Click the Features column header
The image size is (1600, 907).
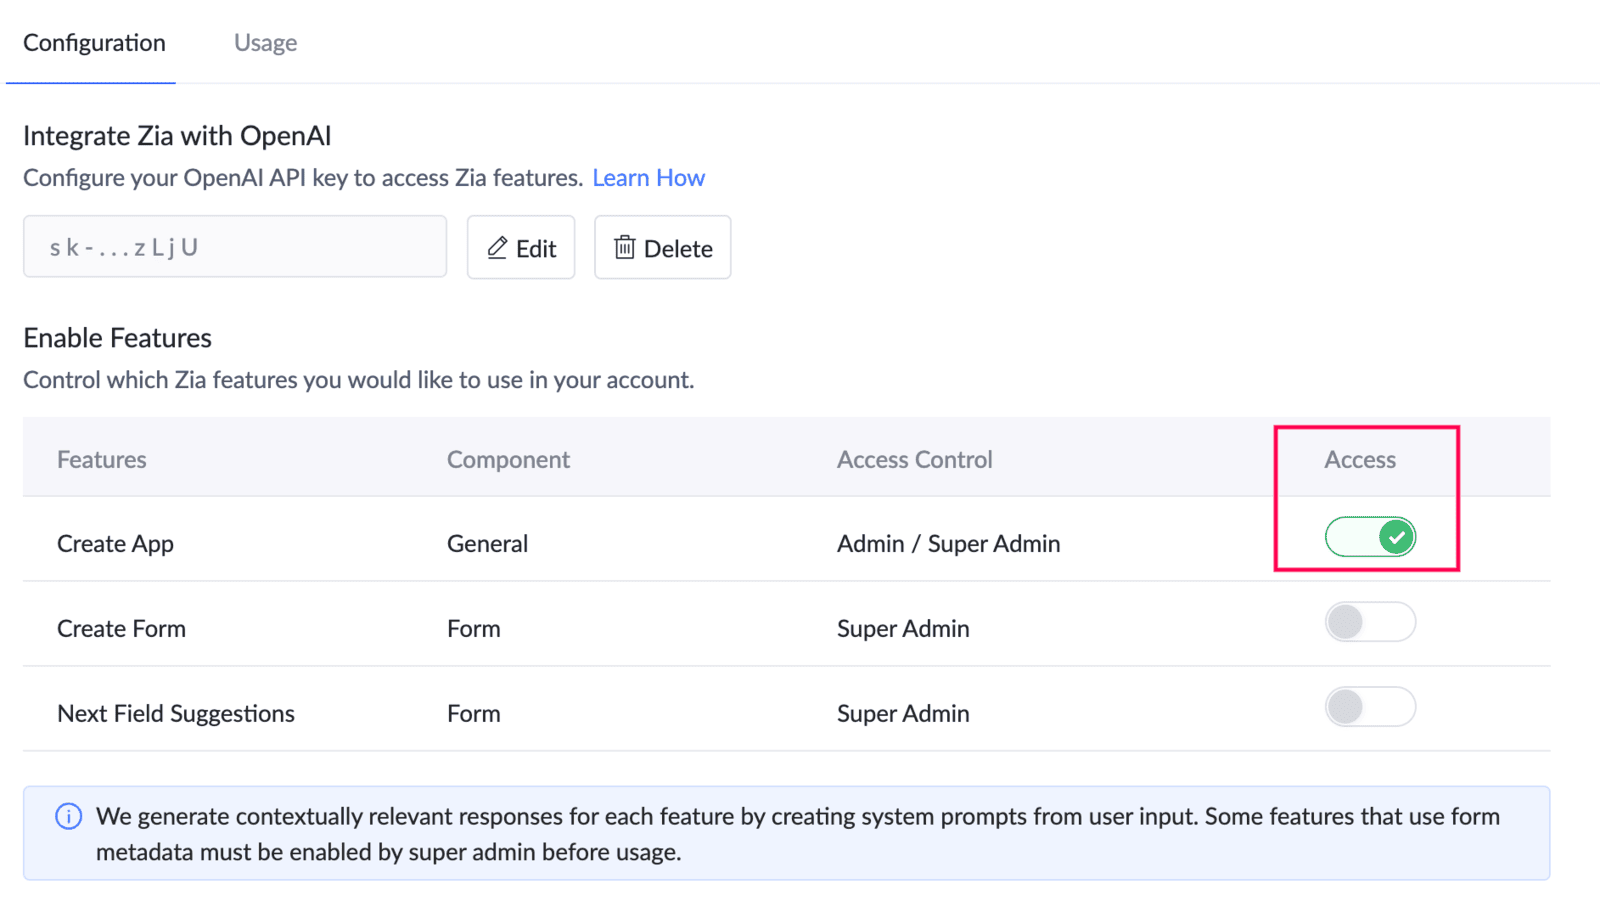[x=101, y=460]
